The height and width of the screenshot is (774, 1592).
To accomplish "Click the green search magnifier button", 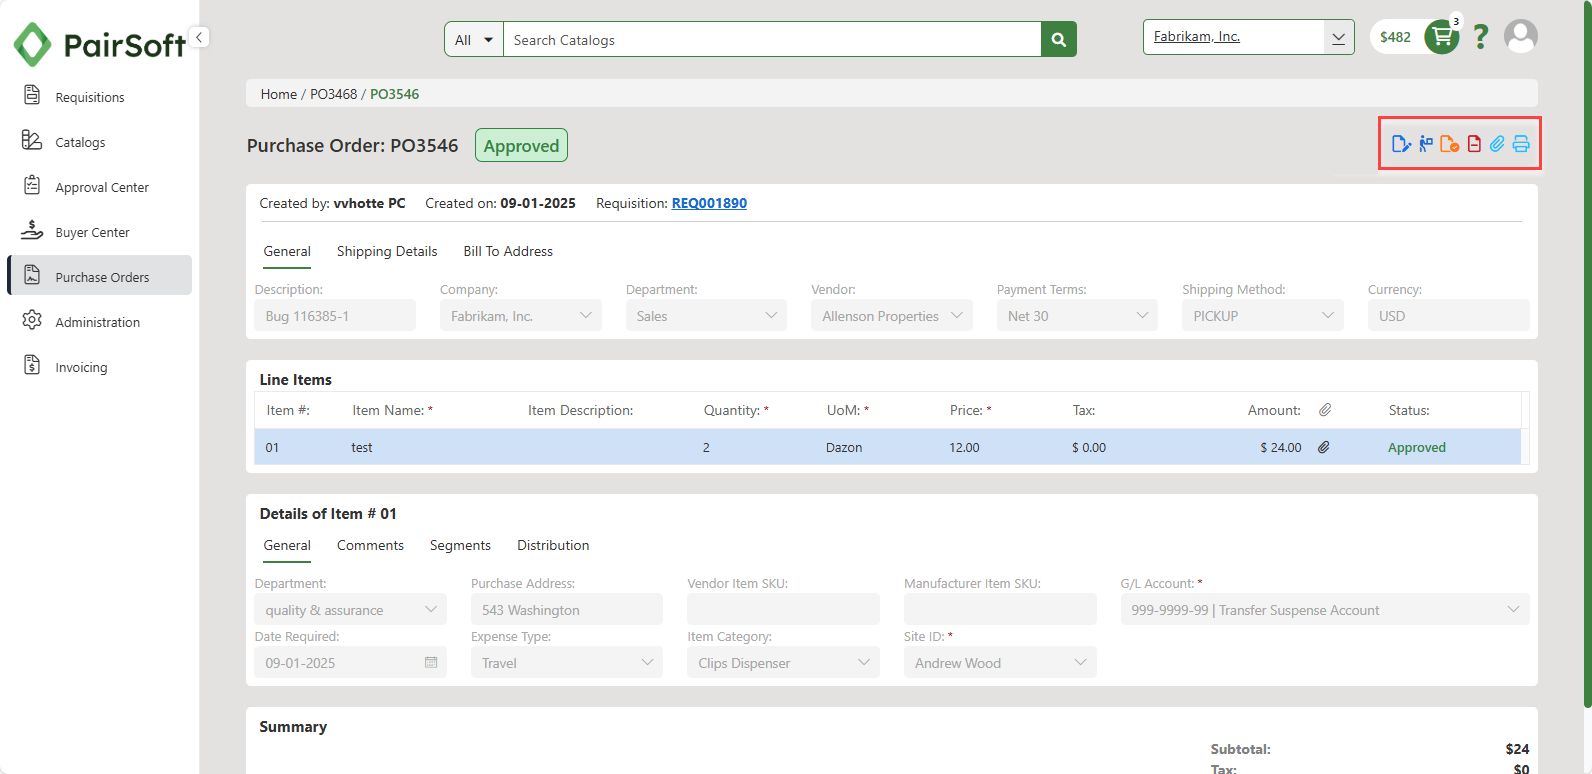I will click(x=1059, y=40).
